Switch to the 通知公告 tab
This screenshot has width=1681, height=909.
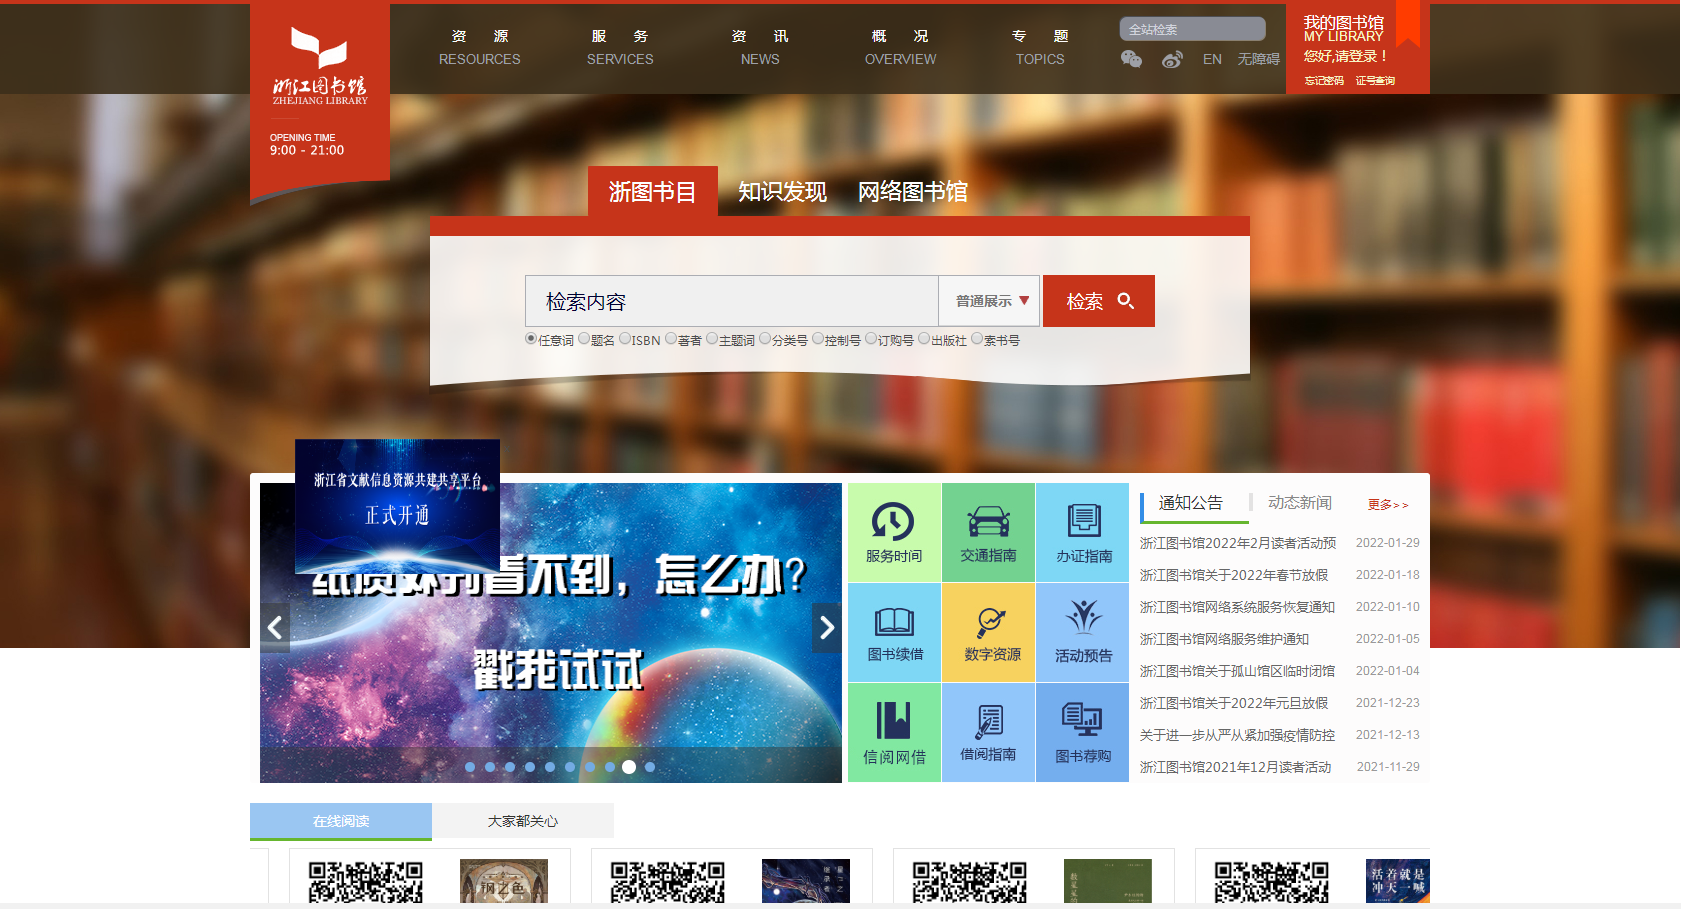pyautogui.click(x=1191, y=503)
